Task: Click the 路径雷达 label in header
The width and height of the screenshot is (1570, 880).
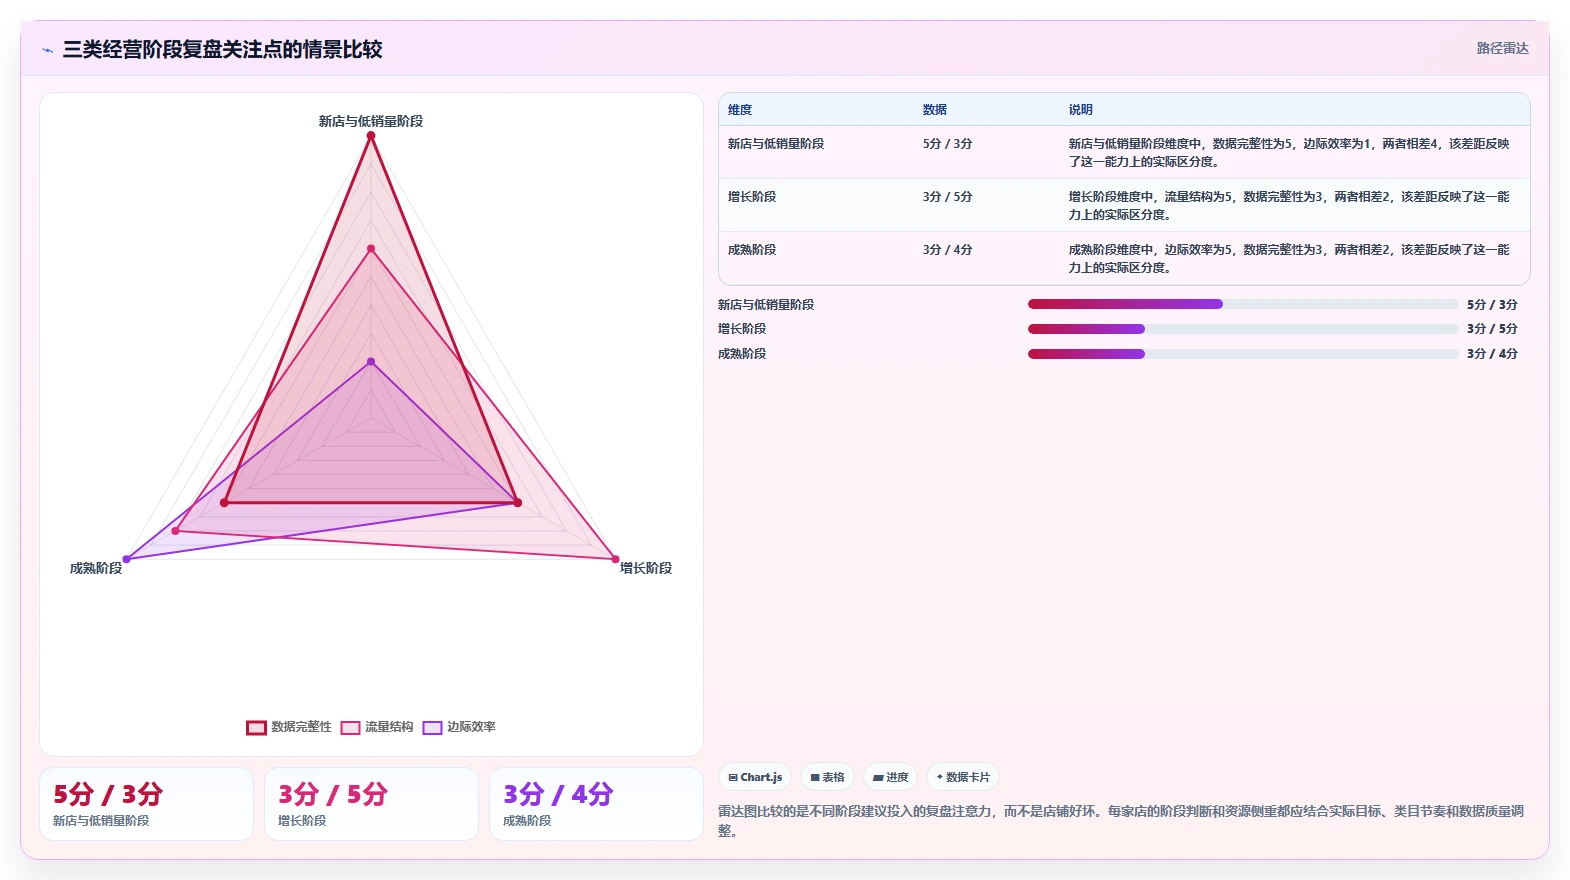Action: click(x=1503, y=48)
